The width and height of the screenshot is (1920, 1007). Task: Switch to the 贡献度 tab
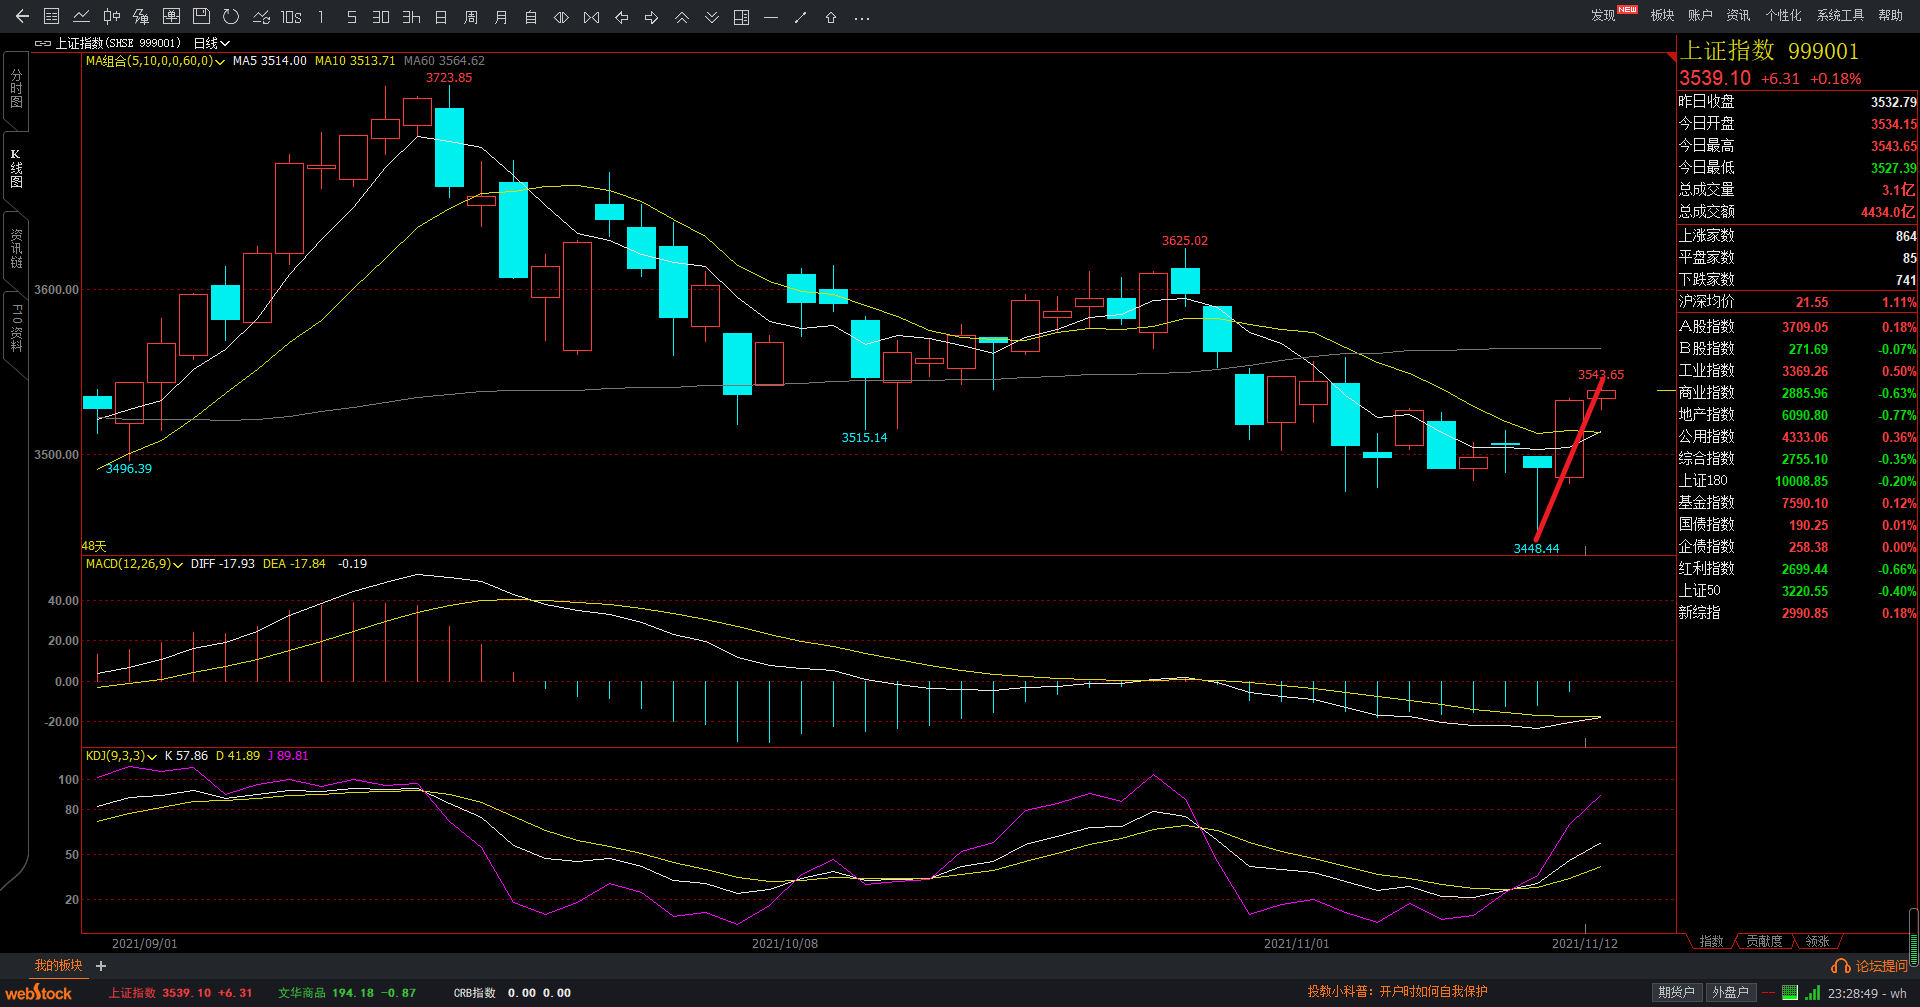(1764, 941)
